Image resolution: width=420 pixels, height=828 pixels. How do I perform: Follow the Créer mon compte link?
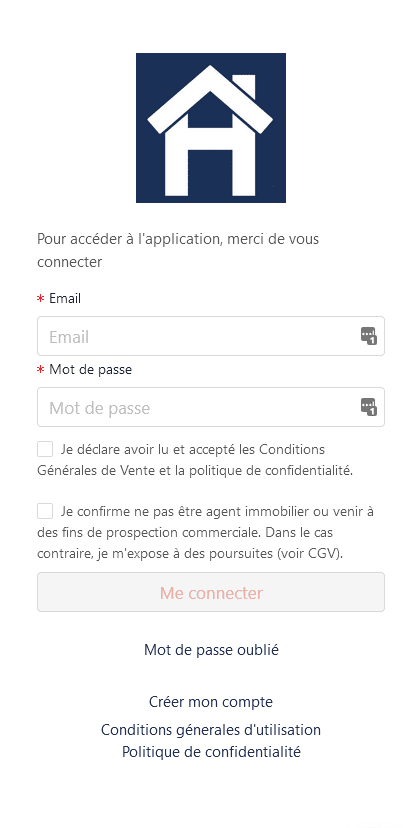tap(211, 702)
